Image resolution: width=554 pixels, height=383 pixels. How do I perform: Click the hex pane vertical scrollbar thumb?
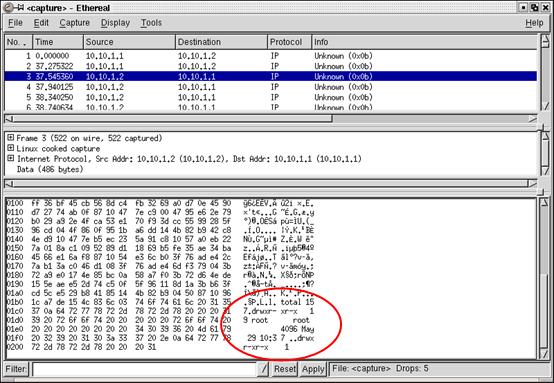(x=544, y=312)
